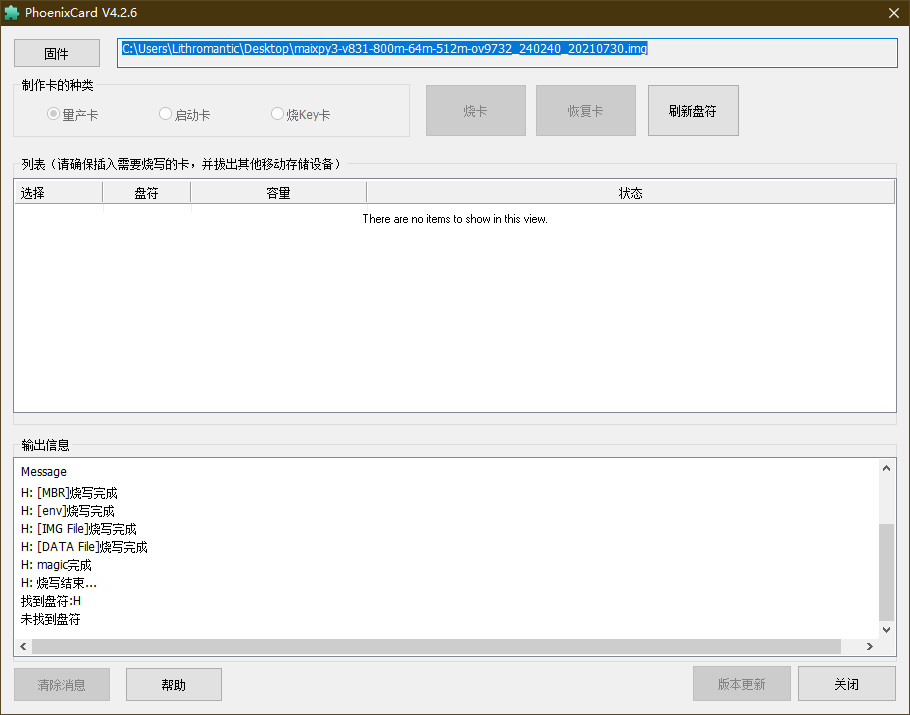
Task: Click the 盘符 column header
Action: tap(147, 193)
